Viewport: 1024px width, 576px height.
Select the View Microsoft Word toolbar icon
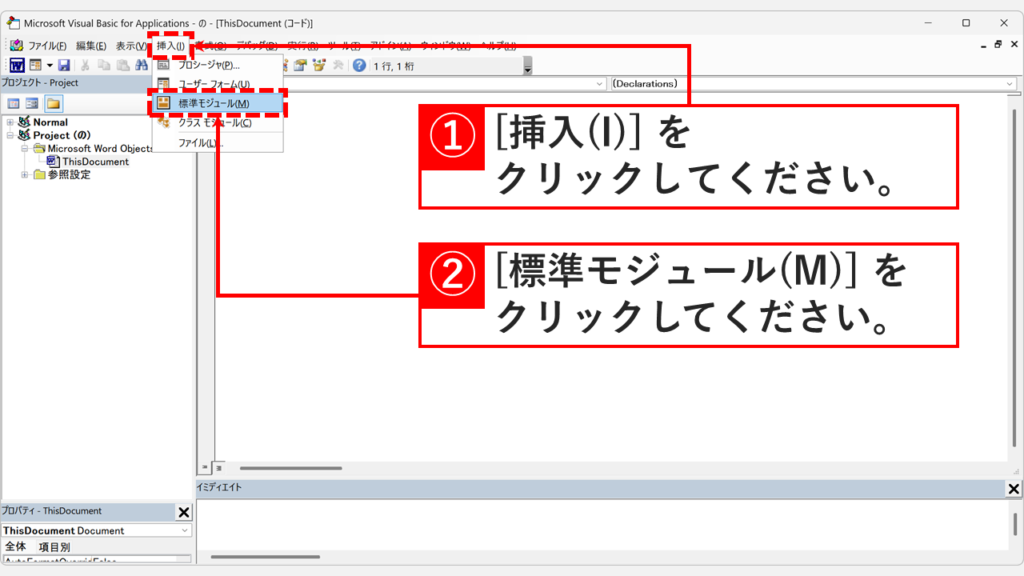coord(16,64)
